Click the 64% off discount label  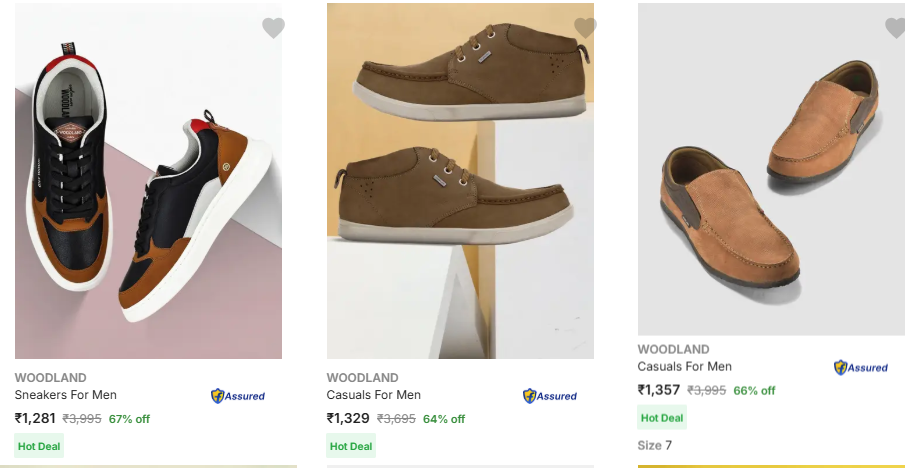tap(444, 419)
